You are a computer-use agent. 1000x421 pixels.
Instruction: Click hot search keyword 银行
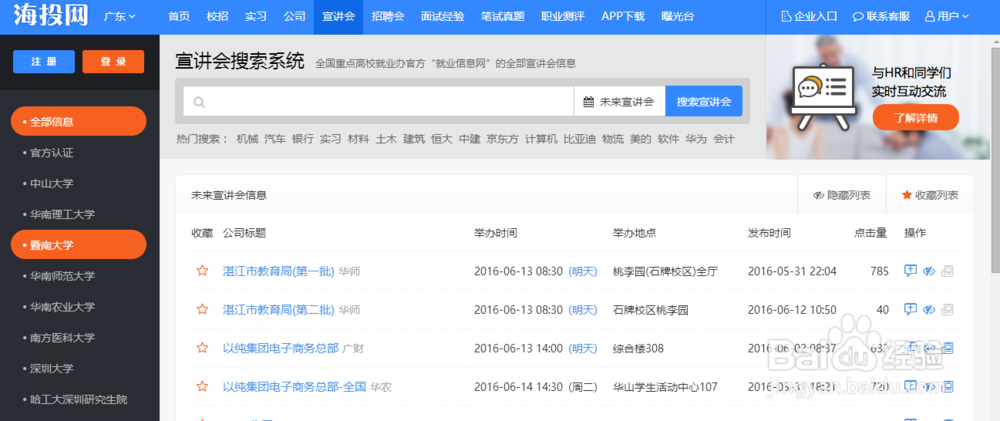coord(303,138)
